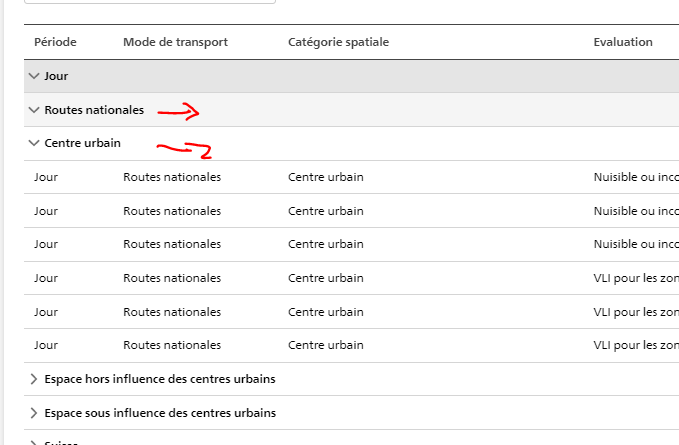679x445 pixels.
Task: Select the Routes nationales group label
Action: point(94,110)
